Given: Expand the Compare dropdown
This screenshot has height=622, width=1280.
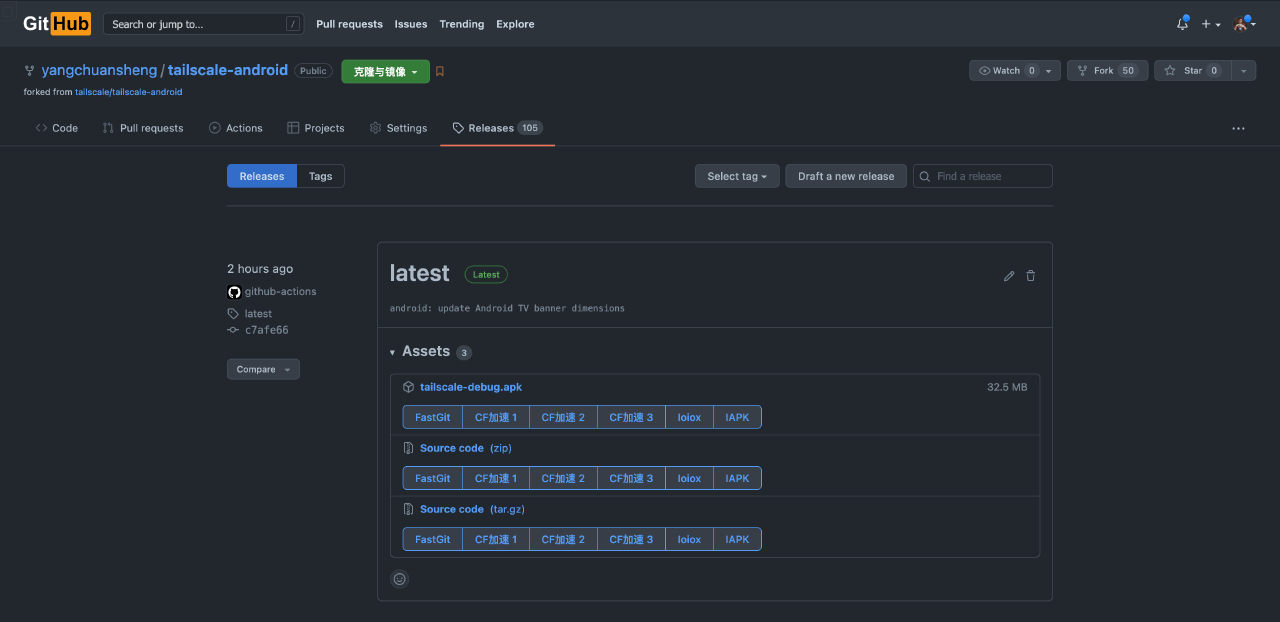Looking at the screenshot, I should [x=263, y=369].
